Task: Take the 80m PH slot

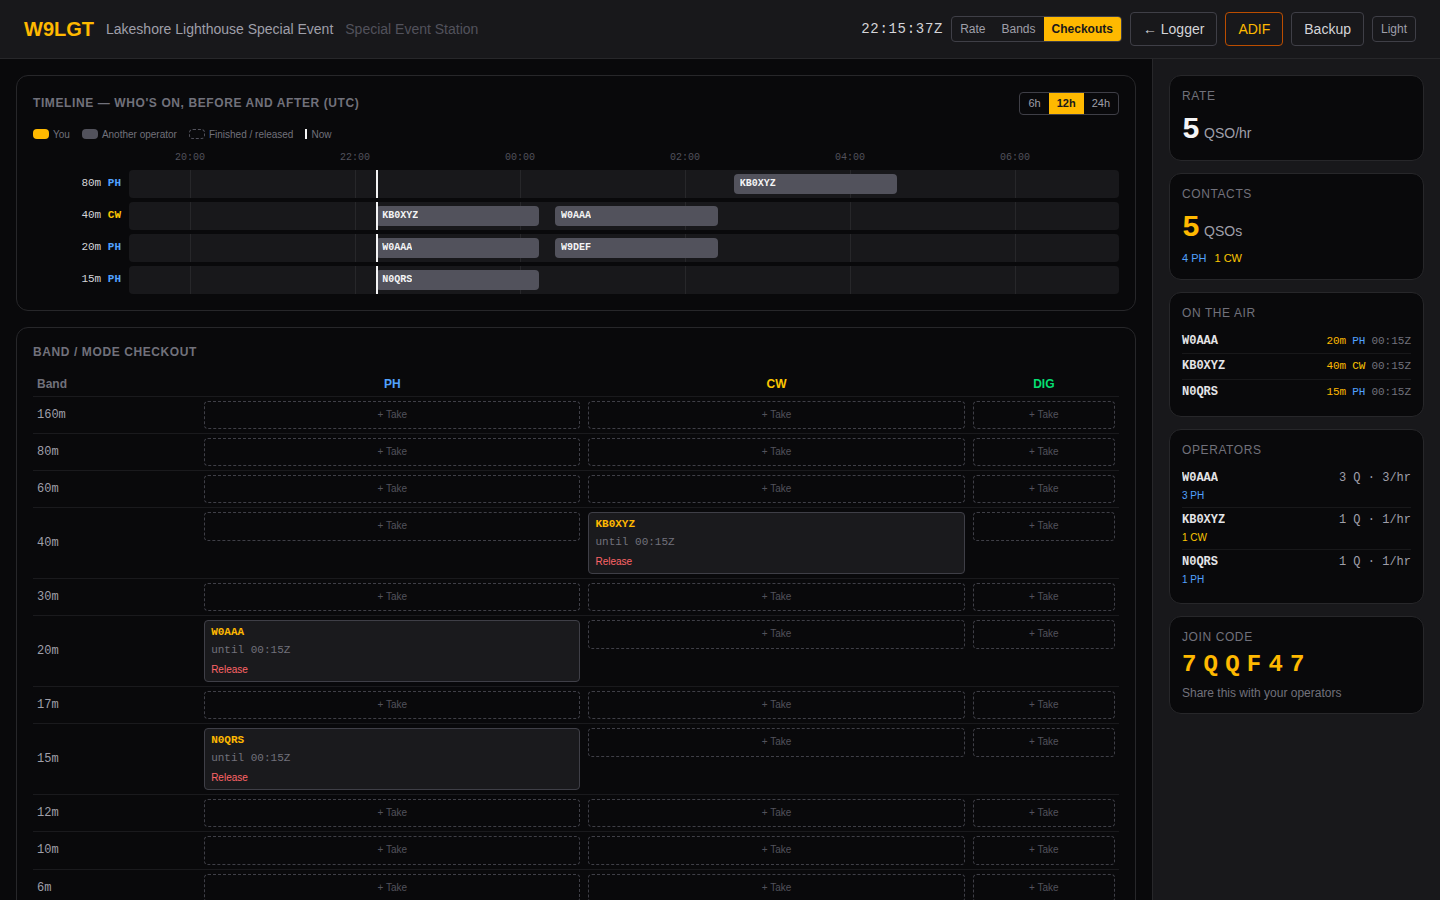Action: tap(392, 452)
